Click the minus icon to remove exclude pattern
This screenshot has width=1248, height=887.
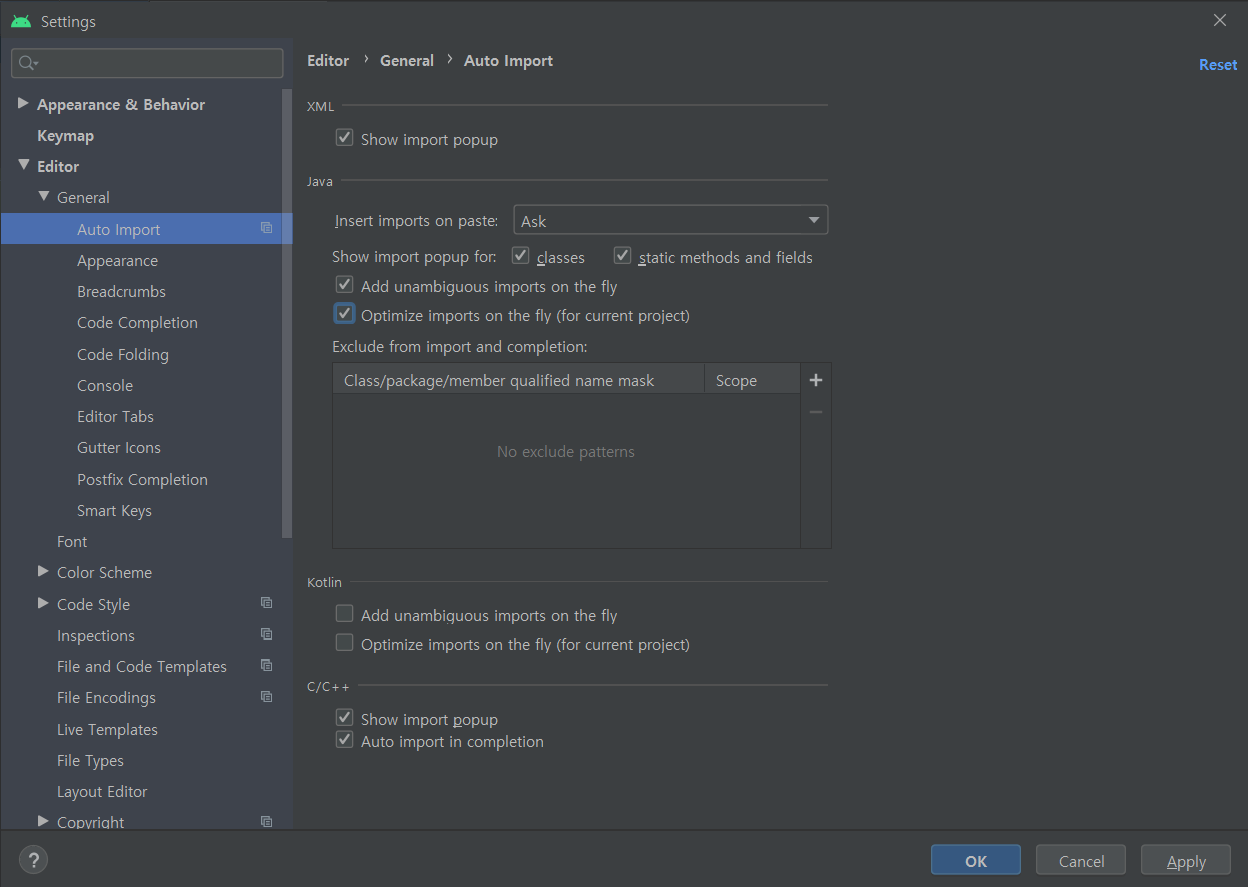pos(816,412)
